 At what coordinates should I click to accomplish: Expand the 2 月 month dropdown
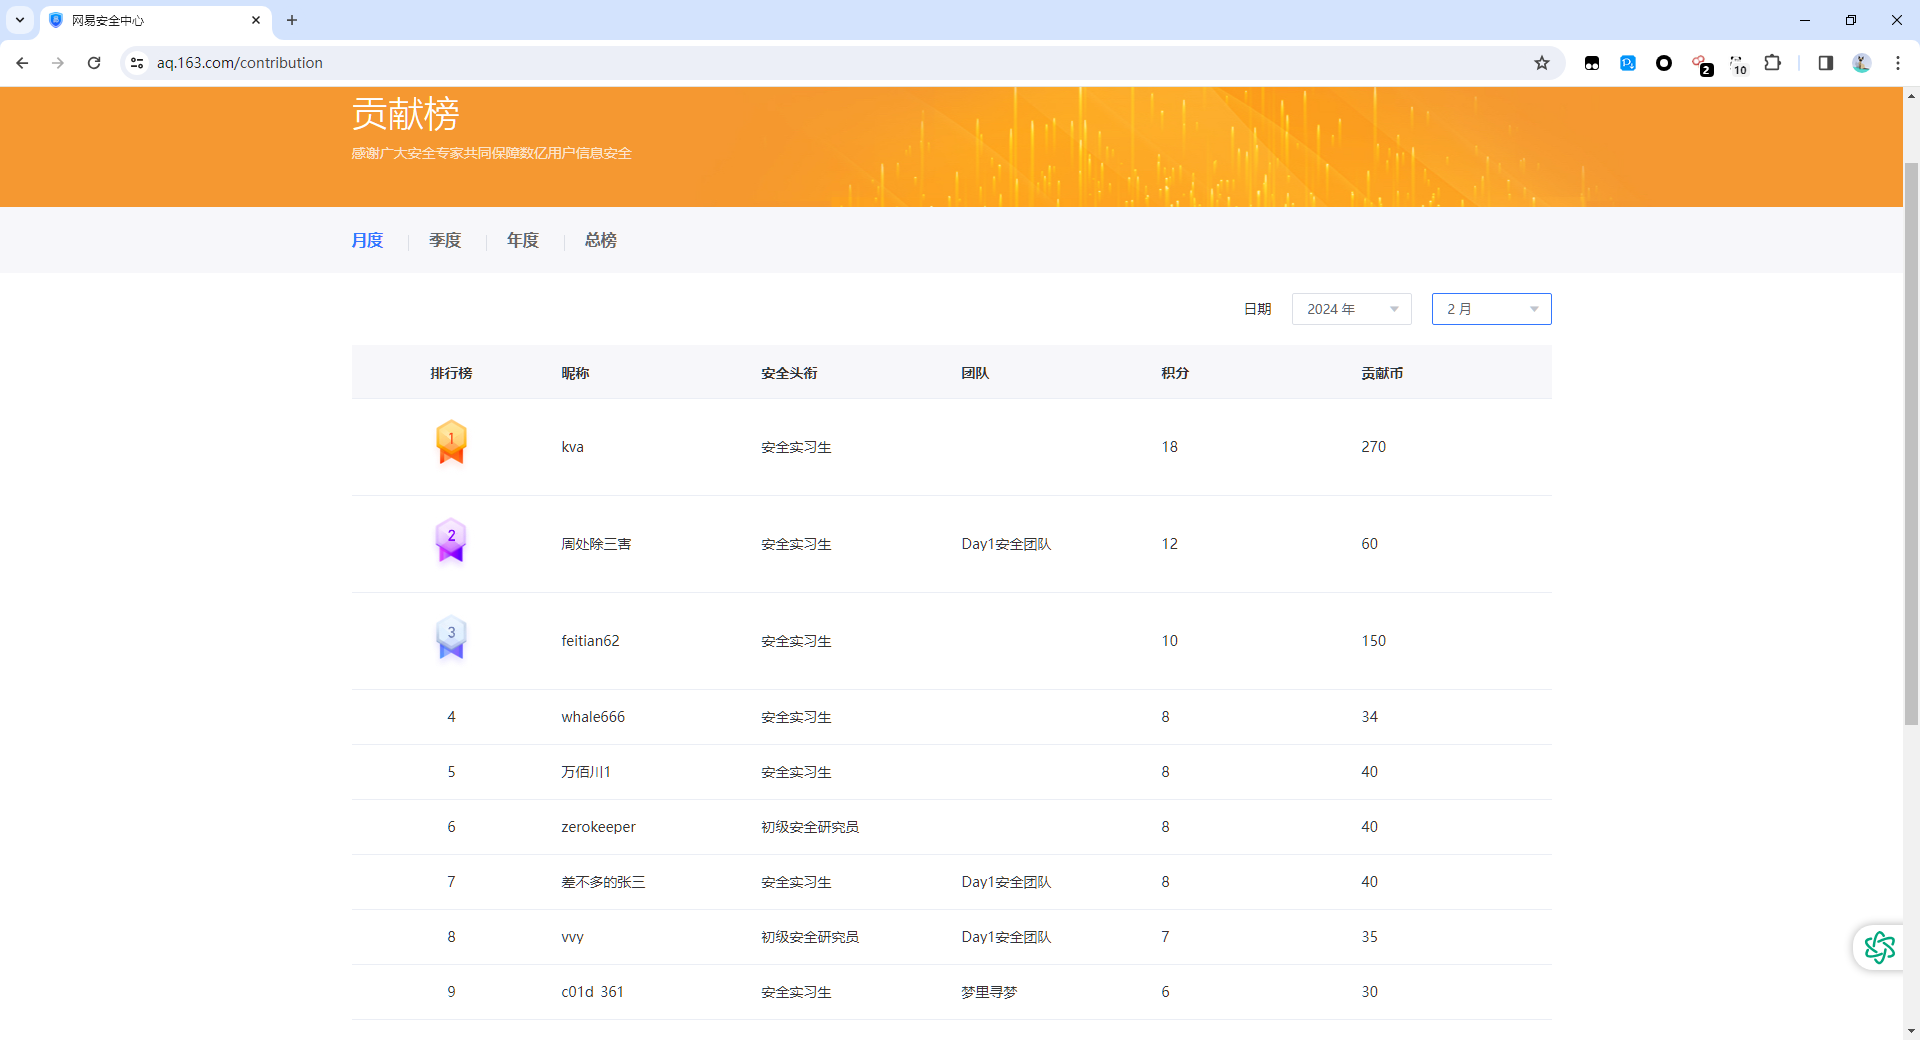(x=1491, y=309)
